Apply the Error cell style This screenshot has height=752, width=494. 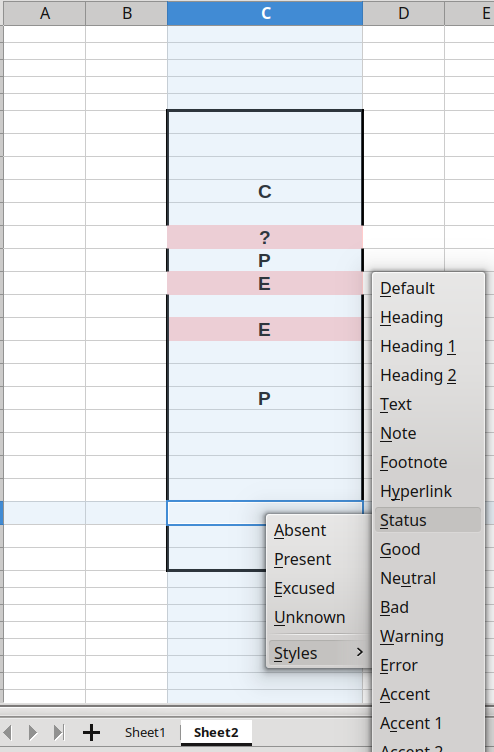tap(428, 665)
